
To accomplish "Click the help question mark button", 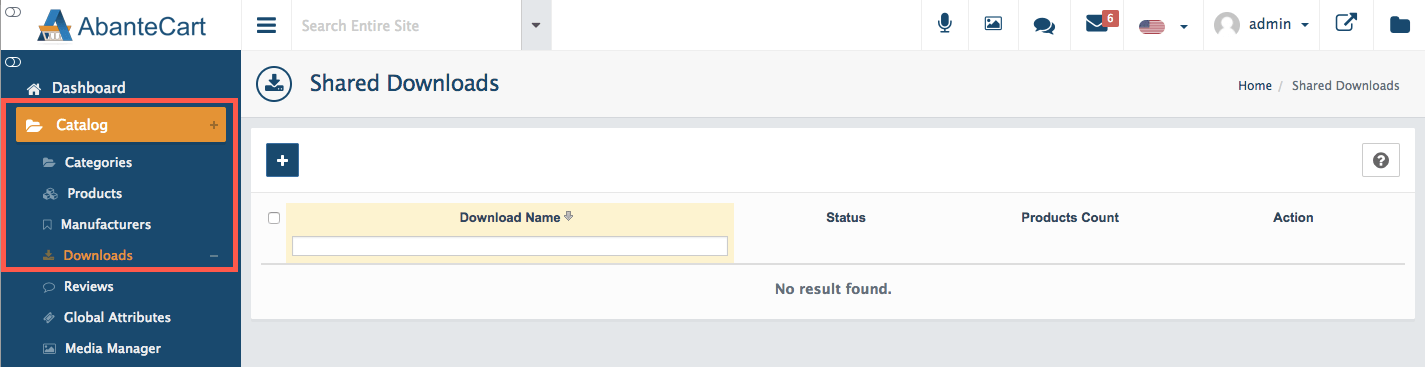I will 1381,161.
